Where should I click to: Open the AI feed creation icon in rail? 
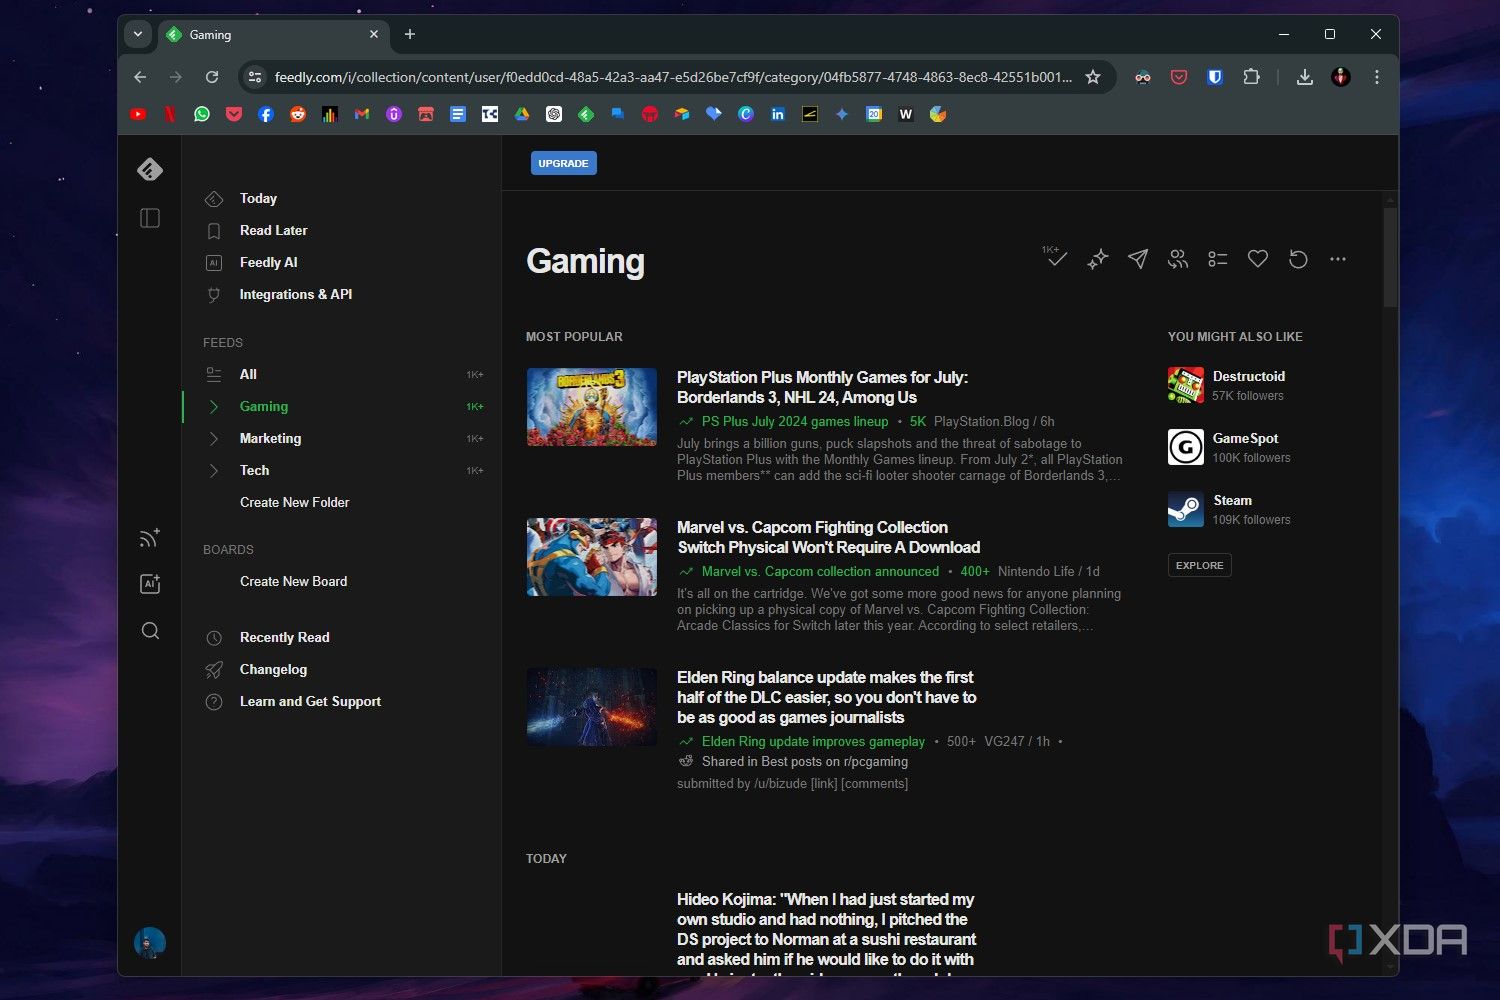pos(150,584)
